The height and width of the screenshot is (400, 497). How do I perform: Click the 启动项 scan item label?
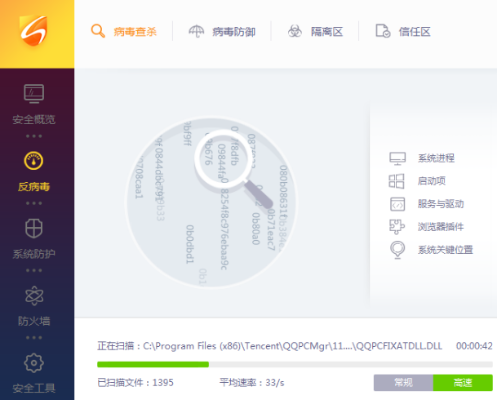point(432,181)
